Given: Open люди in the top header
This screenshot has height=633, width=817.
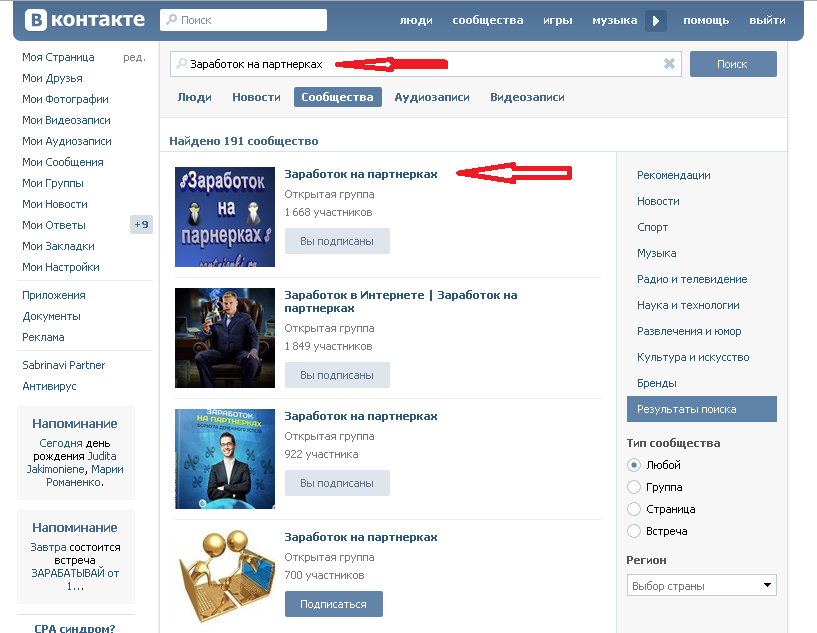Looking at the screenshot, I should pos(416,20).
